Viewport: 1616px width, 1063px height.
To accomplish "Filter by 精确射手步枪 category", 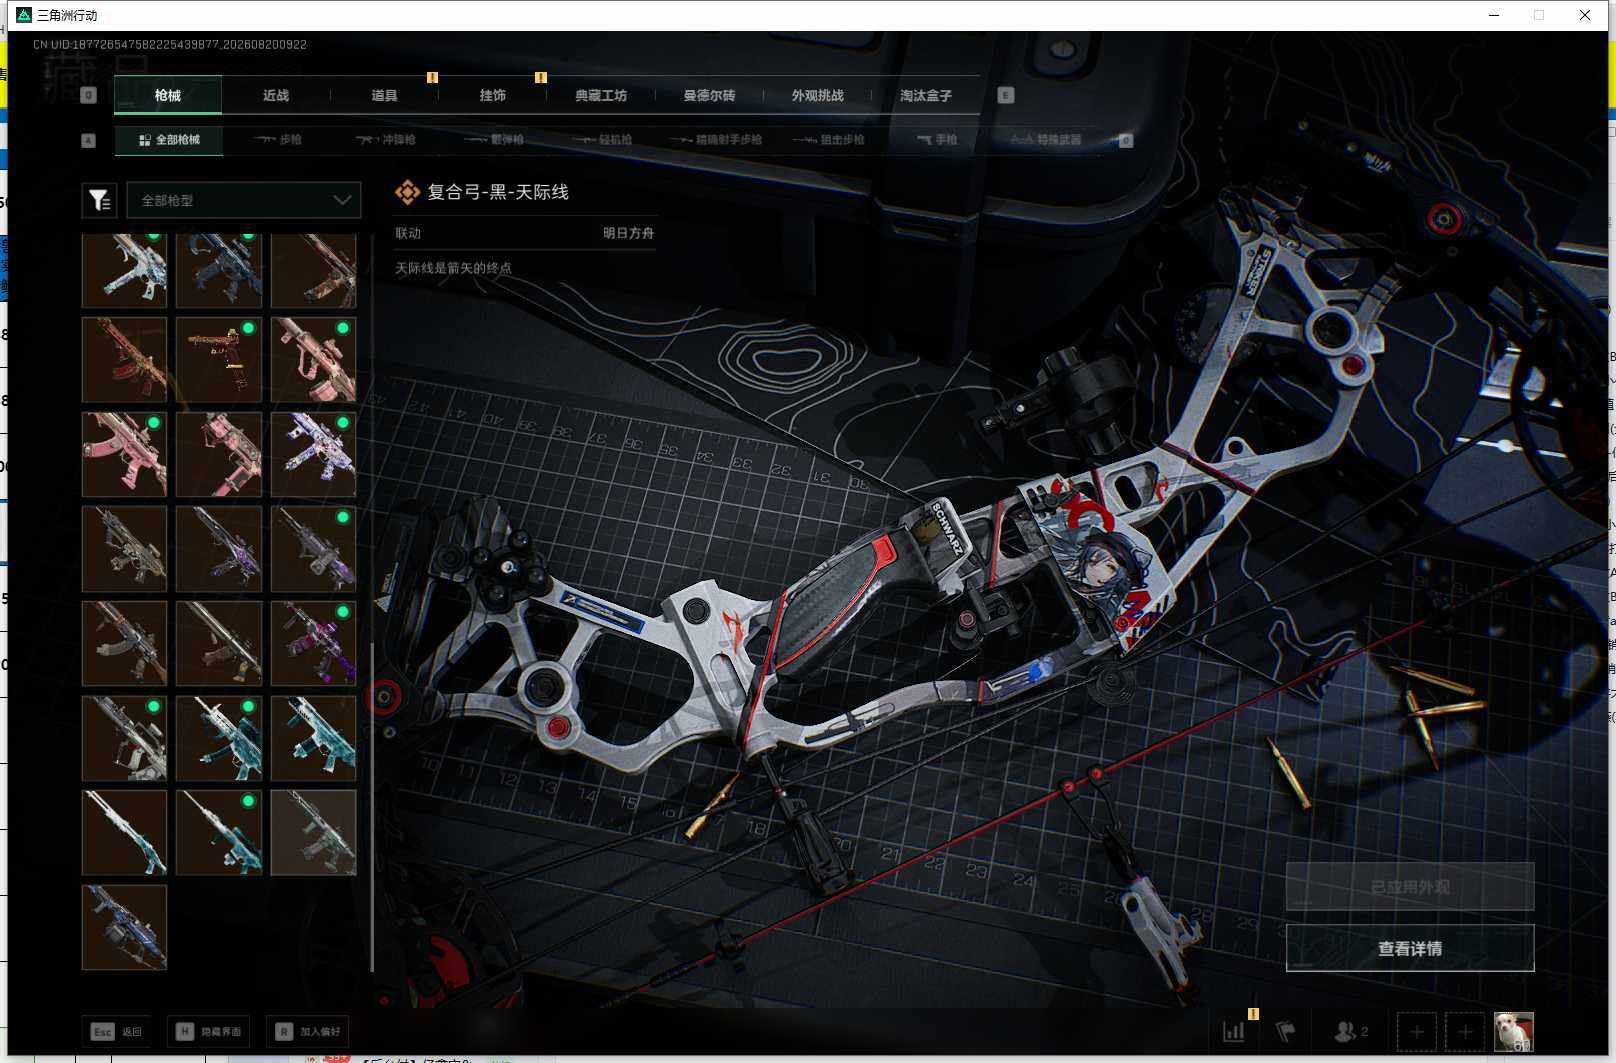I will point(716,140).
